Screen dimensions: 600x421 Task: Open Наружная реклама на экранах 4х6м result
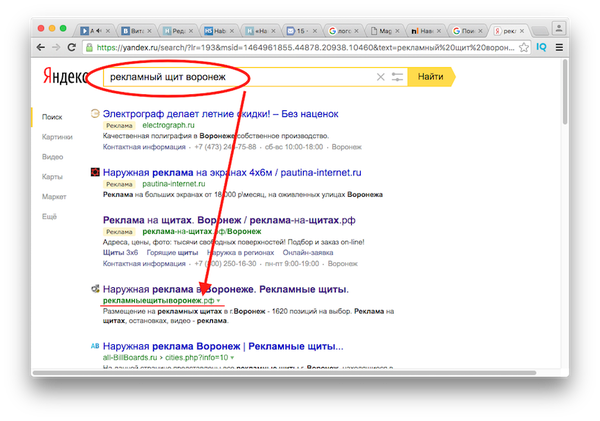(232, 173)
